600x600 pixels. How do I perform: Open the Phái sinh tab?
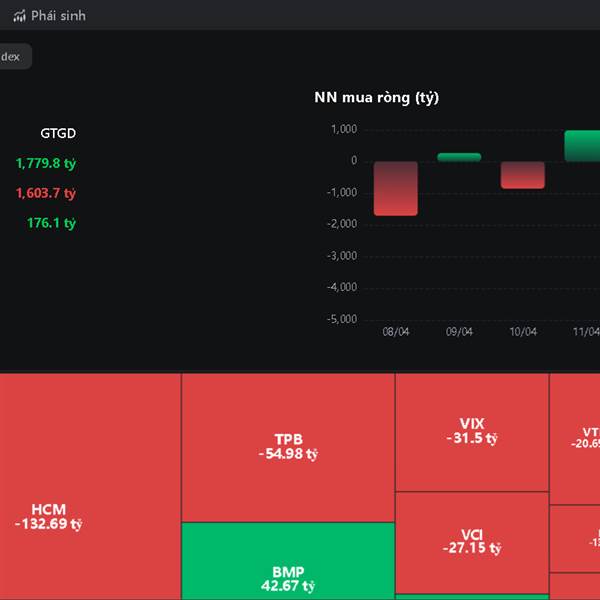pyautogui.click(x=49, y=16)
